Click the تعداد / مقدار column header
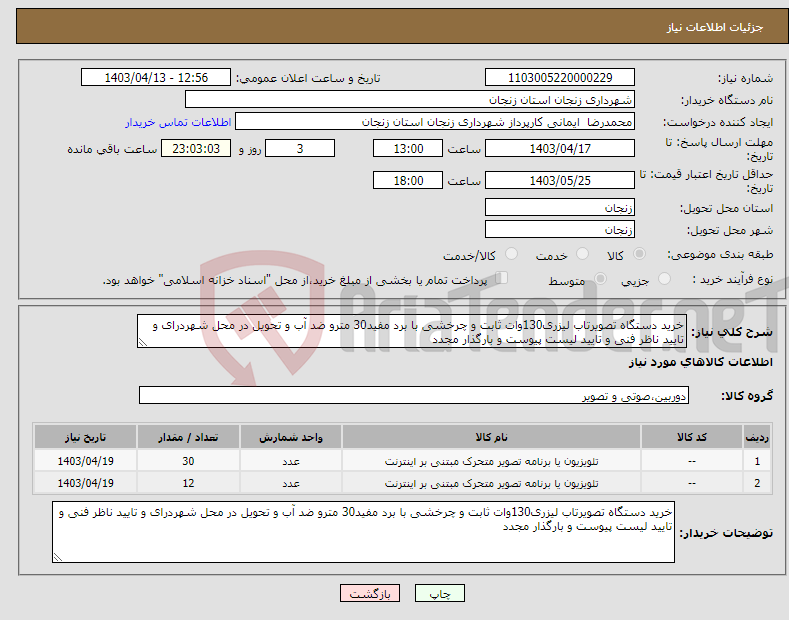The image size is (789, 620). (188, 437)
